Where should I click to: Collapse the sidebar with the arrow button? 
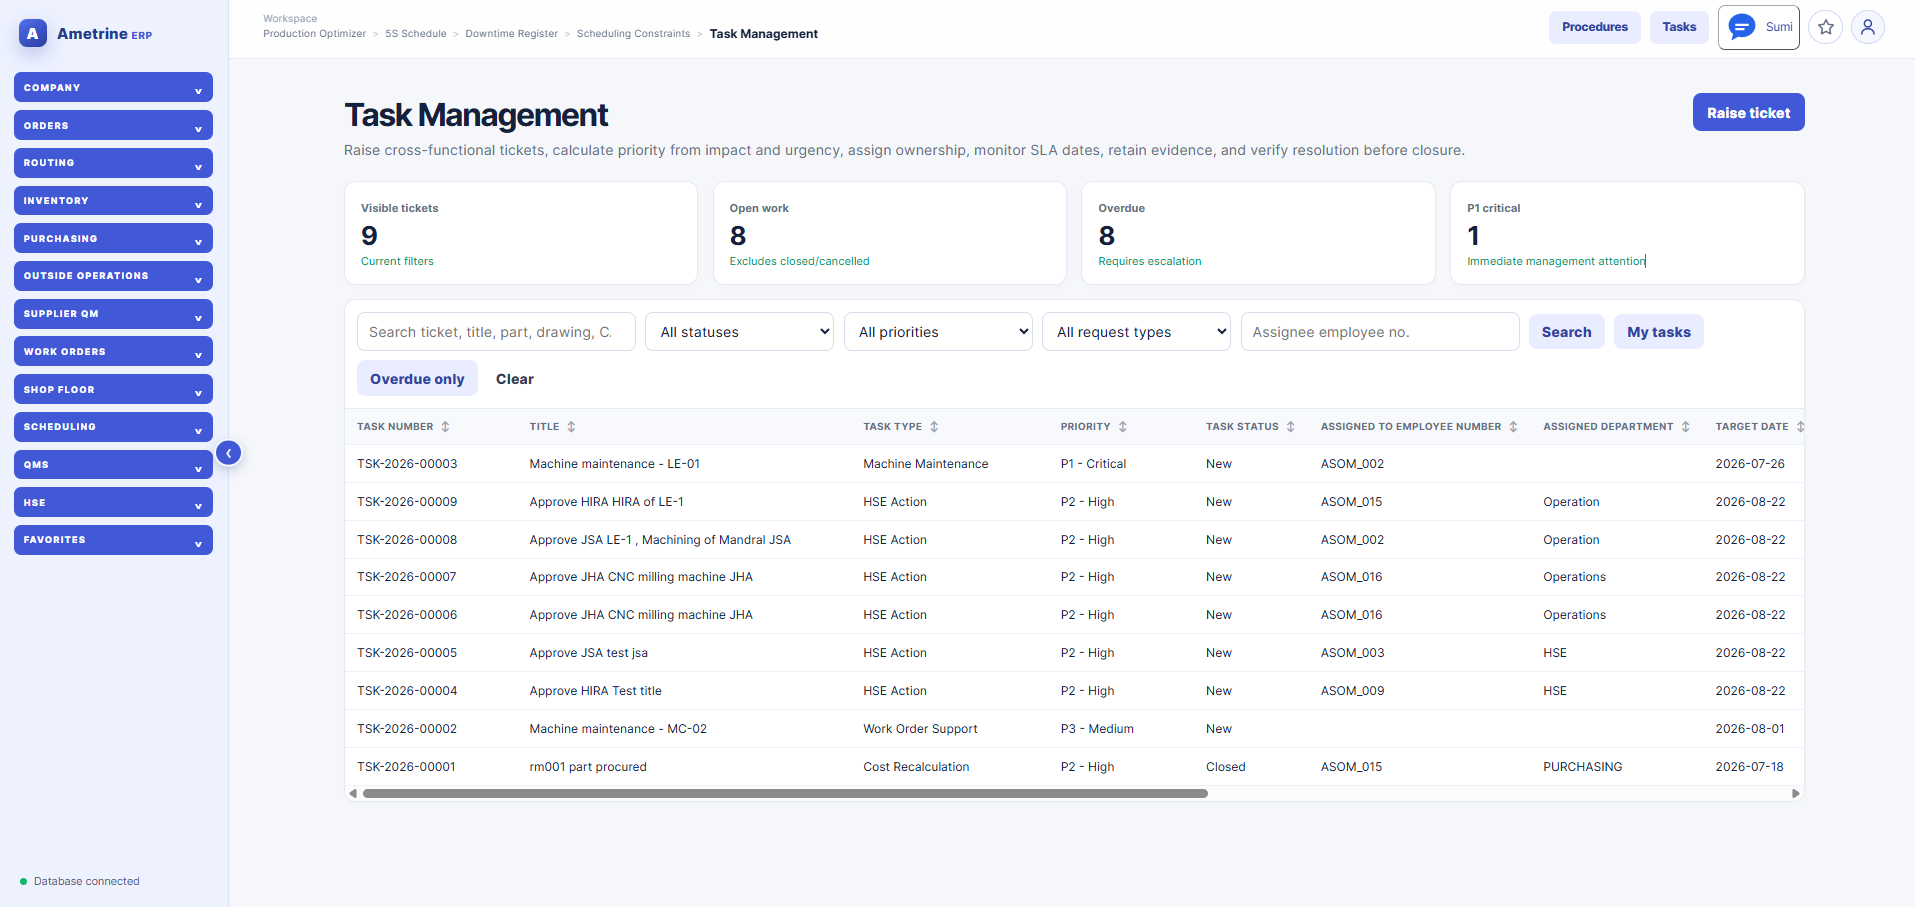pos(228,453)
